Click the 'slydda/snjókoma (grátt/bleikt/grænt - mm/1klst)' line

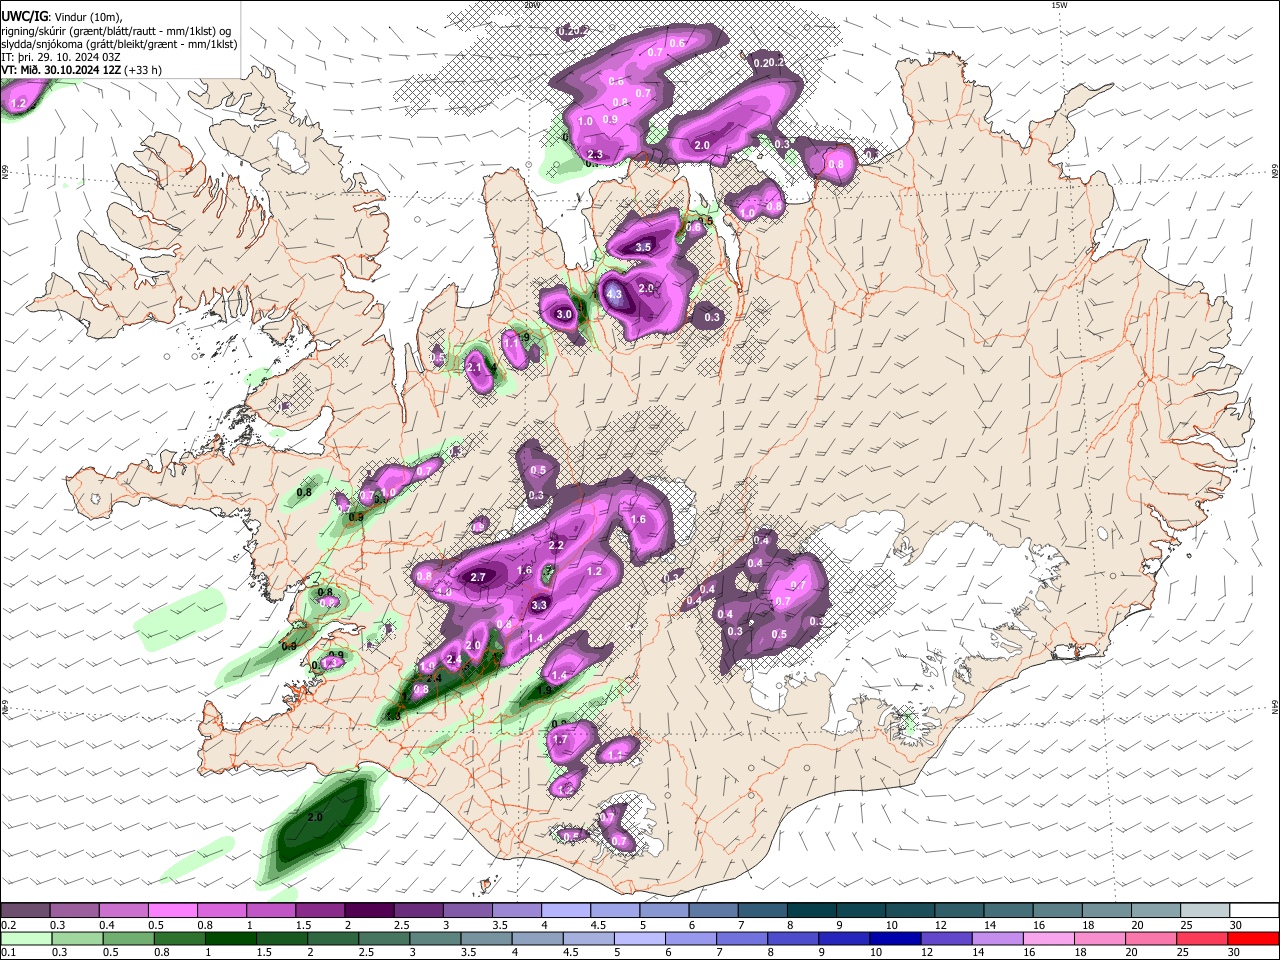click(119, 44)
